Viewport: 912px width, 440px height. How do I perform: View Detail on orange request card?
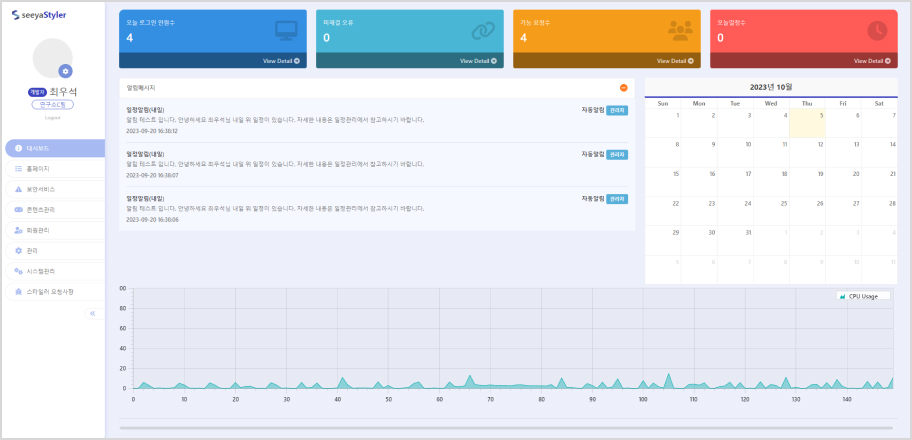coord(675,61)
